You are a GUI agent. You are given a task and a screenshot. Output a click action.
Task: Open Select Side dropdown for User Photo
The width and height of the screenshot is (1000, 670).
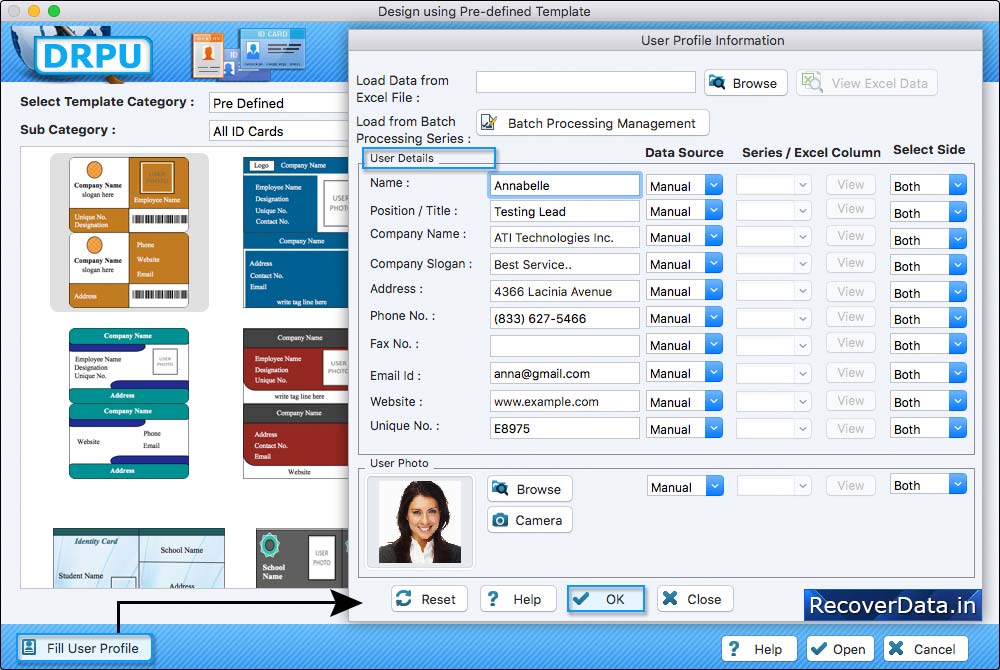[928, 485]
